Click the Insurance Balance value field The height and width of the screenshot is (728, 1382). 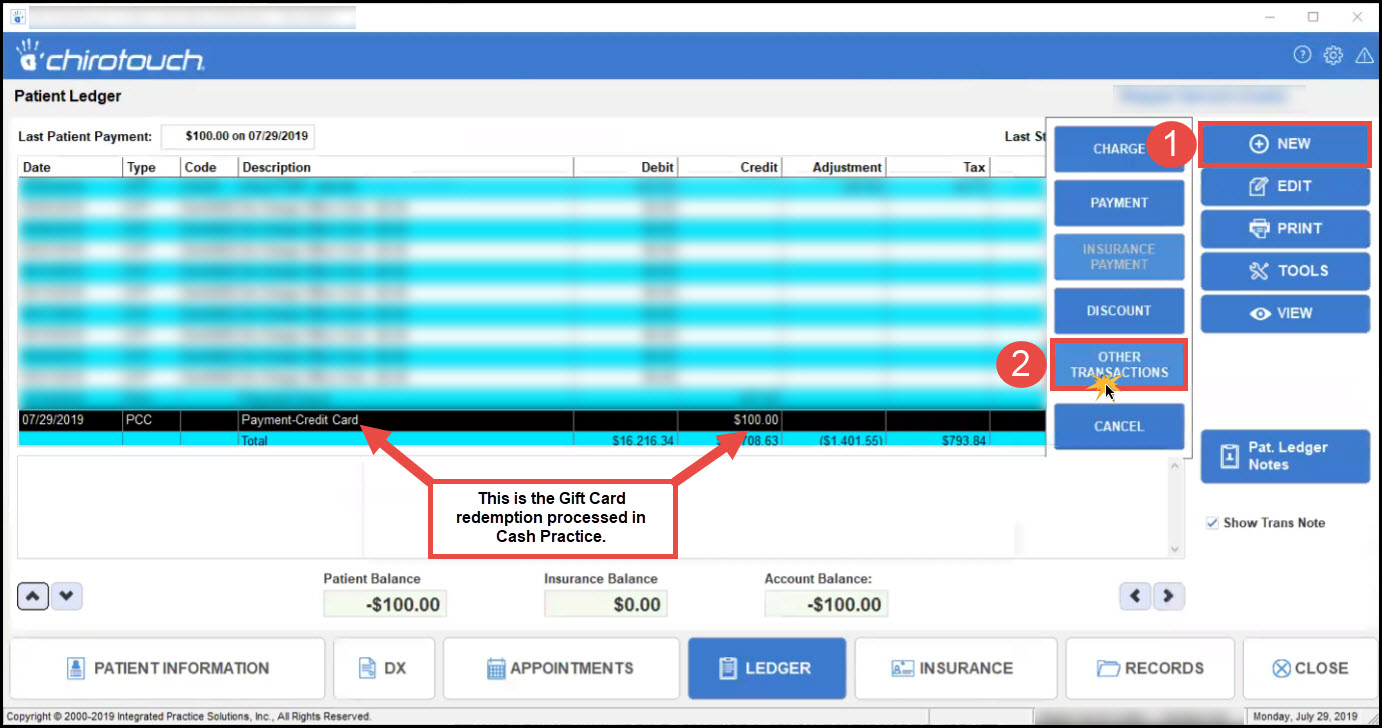click(x=606, y=604)
